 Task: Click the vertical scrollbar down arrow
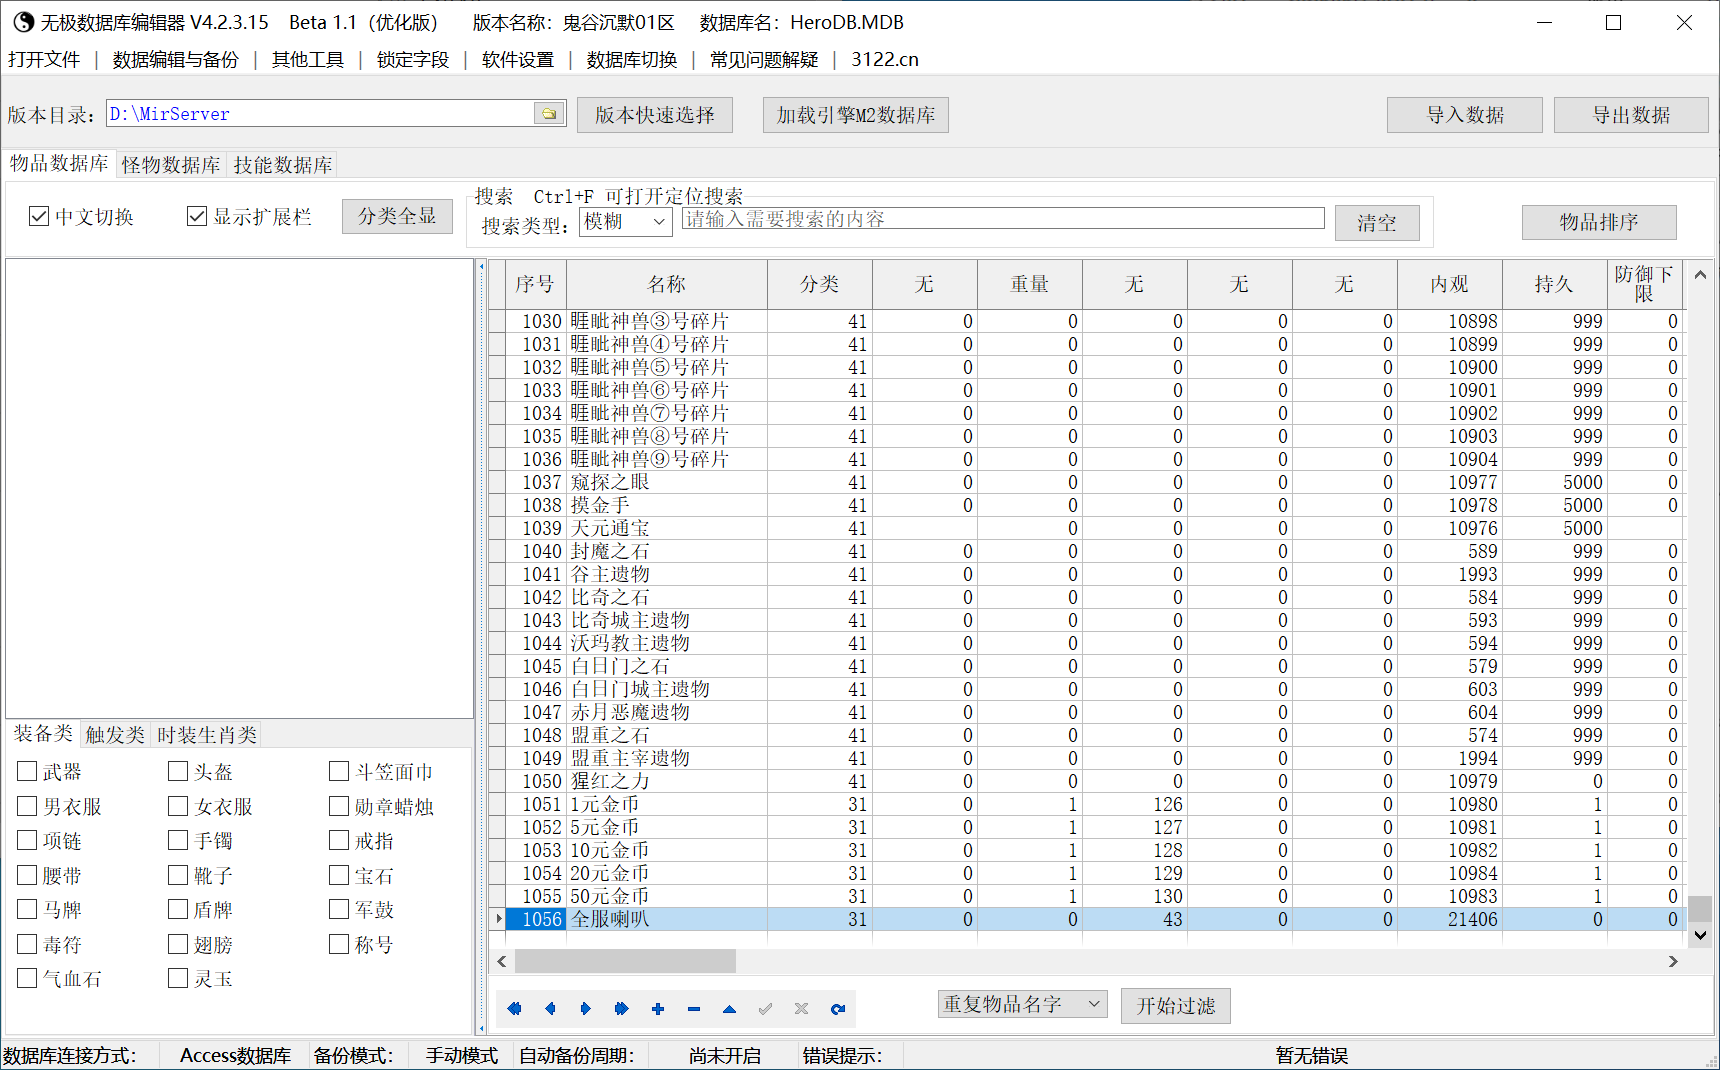[1700, 936]
